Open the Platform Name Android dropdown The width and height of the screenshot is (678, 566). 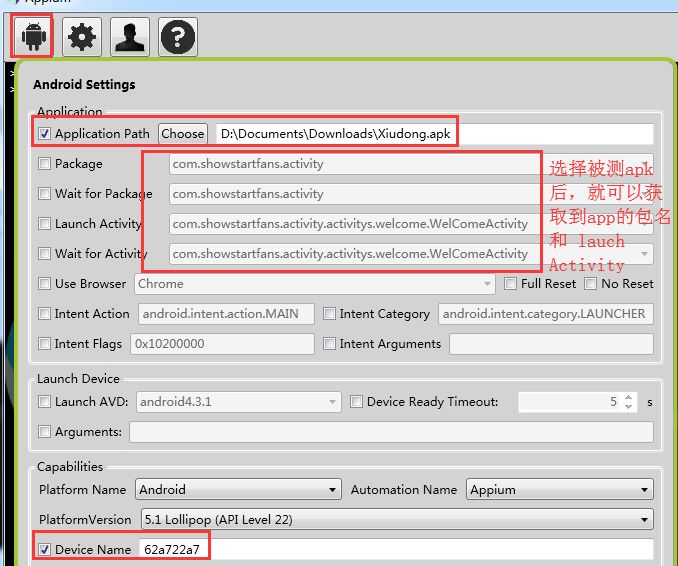point(238,489)
